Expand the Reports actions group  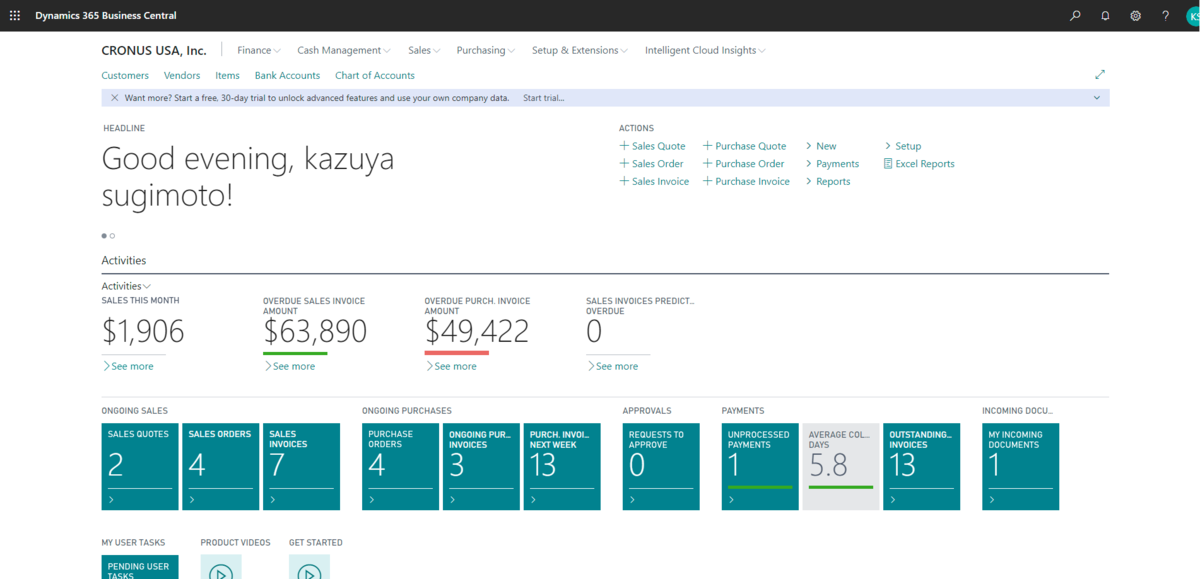coord(827,182)
